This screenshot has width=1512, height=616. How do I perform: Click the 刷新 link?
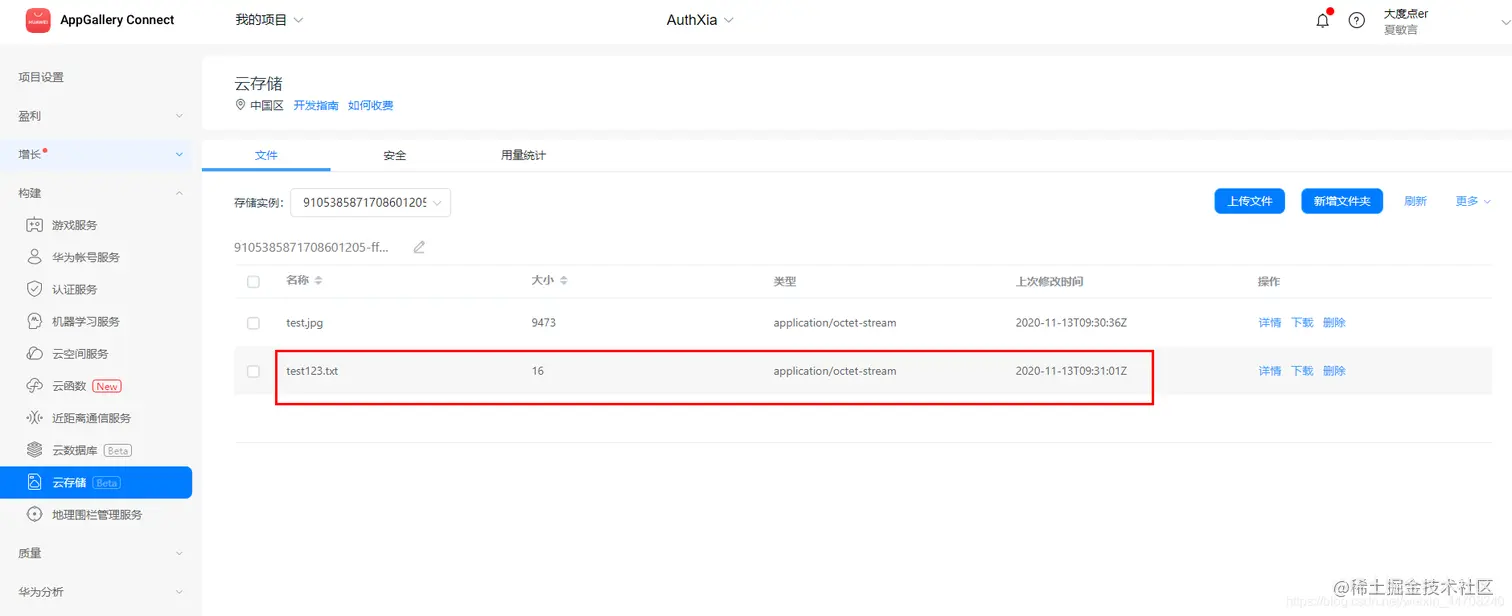pyautogui.click(x=1415, y=201)
